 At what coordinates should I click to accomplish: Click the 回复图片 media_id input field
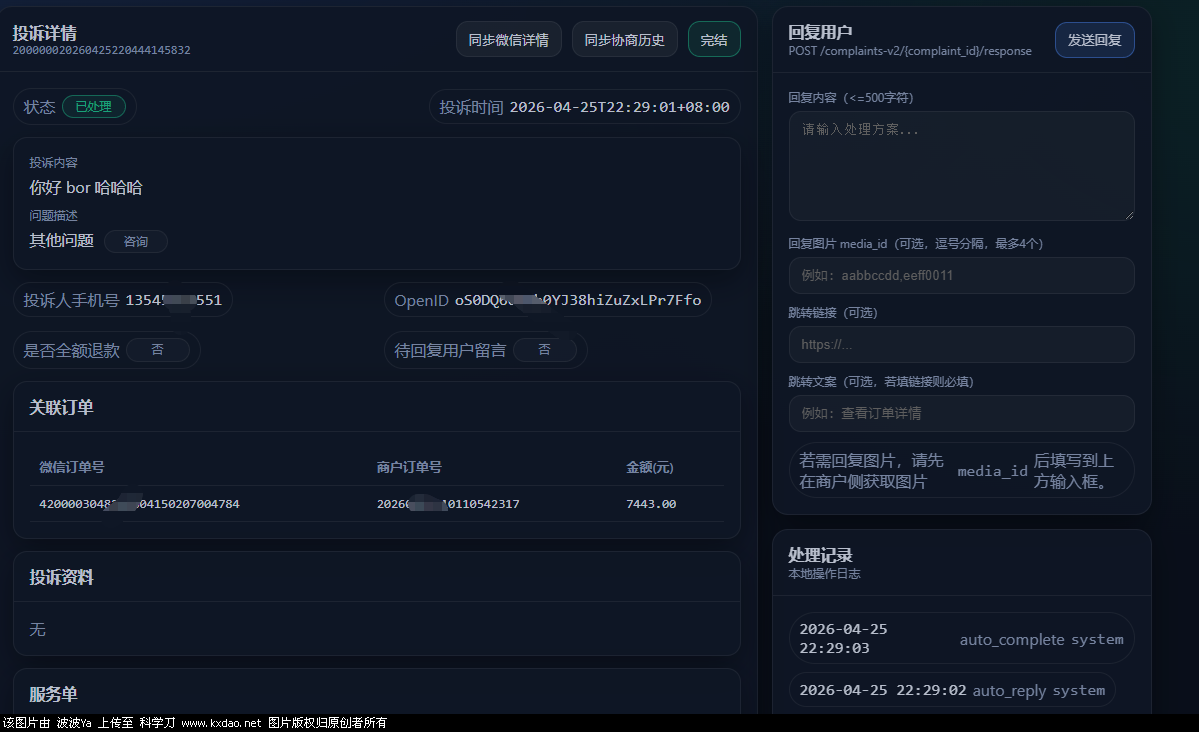pyautogui.click(x=961, y=275)
